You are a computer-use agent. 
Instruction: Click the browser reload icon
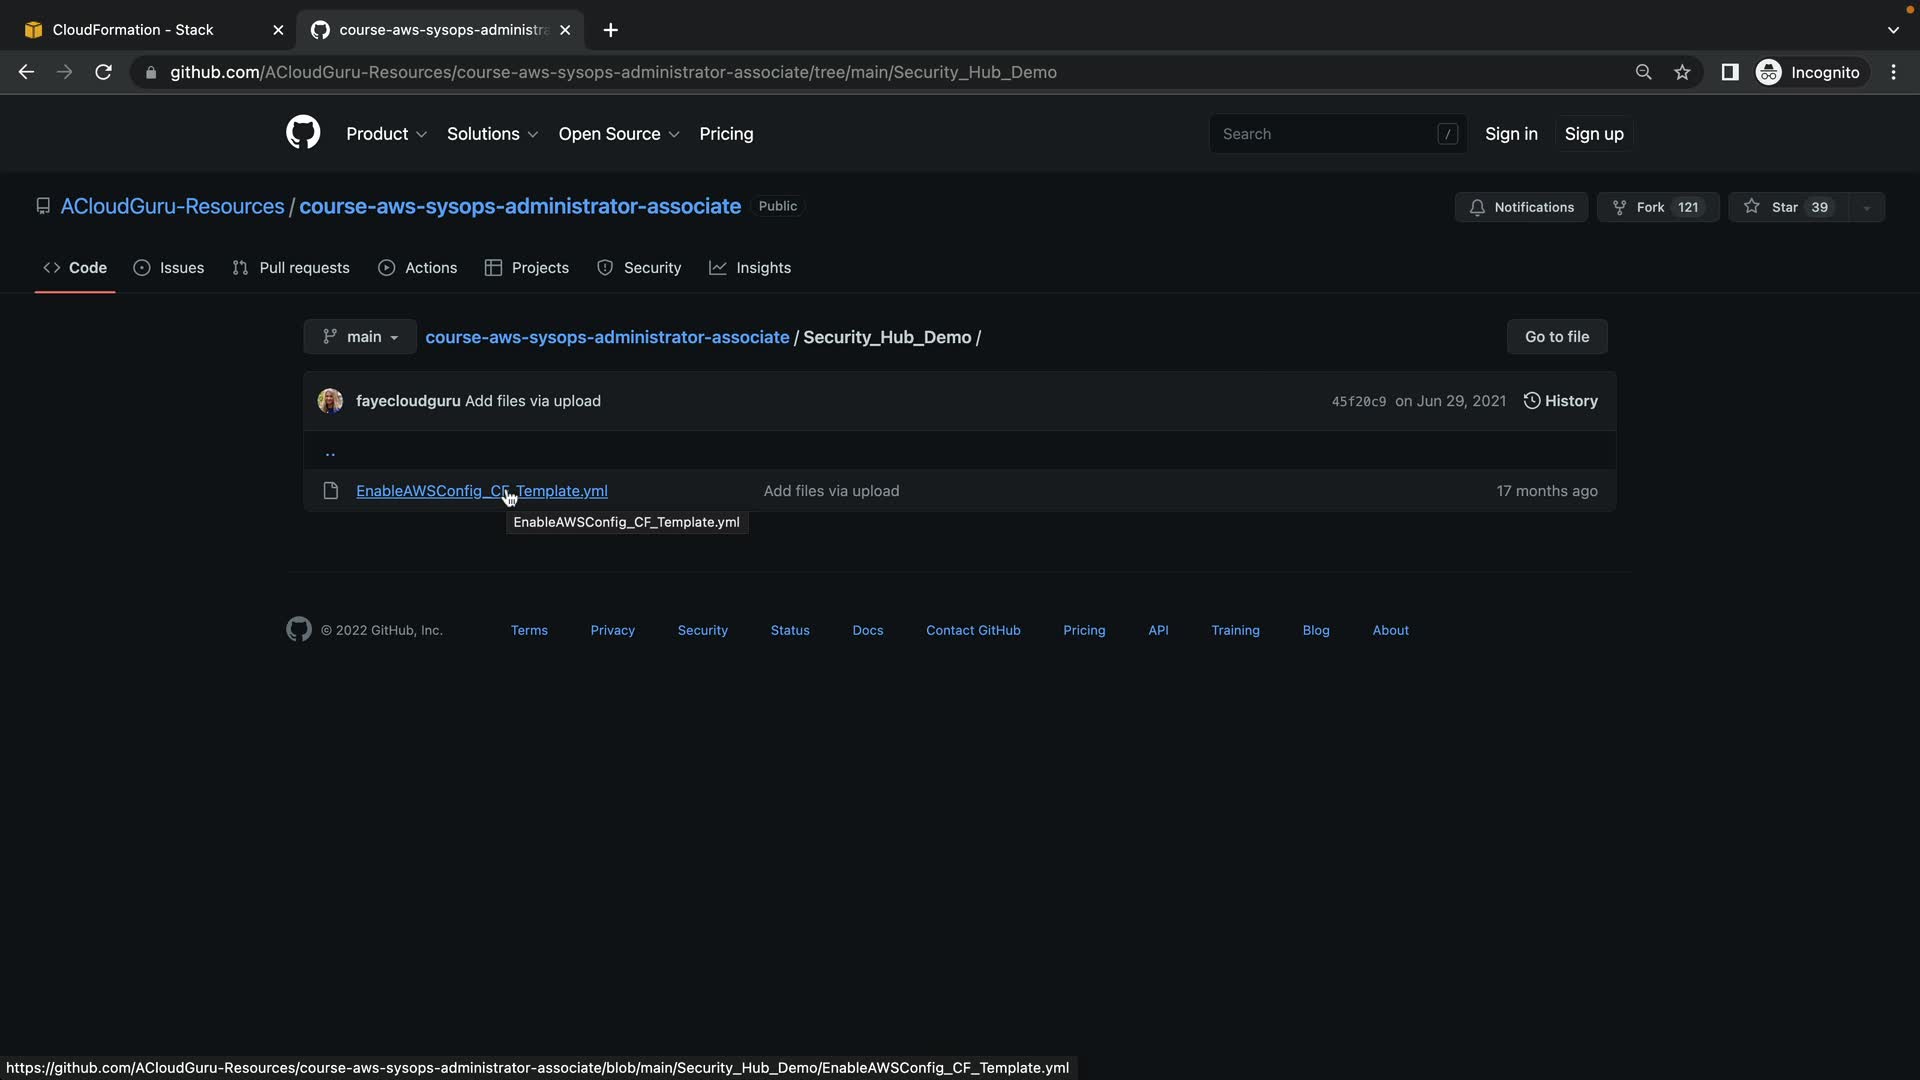(103, 72)
